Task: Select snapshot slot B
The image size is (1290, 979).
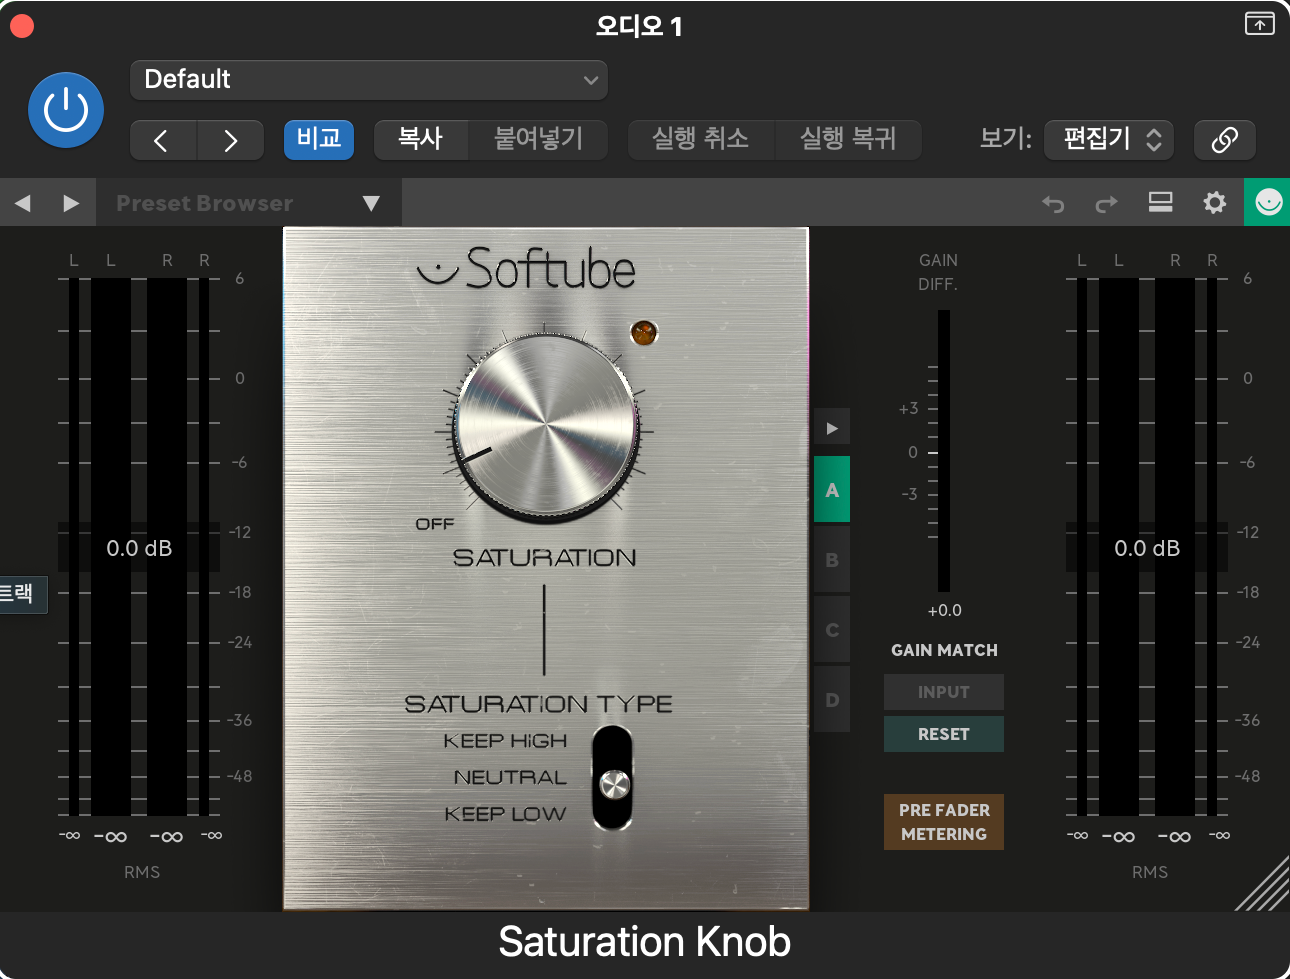Action: pyautogui.click(x=832, y=560)
